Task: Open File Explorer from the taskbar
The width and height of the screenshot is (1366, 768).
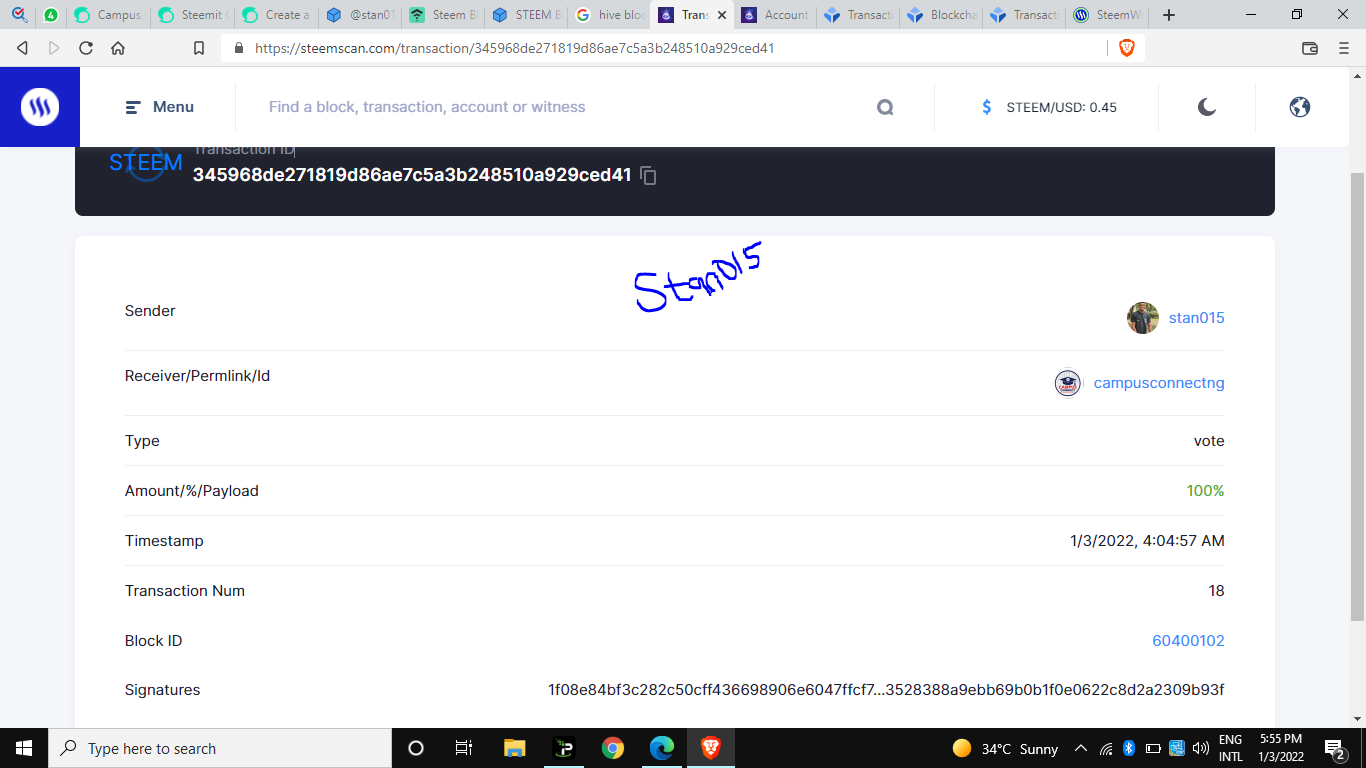Action: (x=514, y=748)
